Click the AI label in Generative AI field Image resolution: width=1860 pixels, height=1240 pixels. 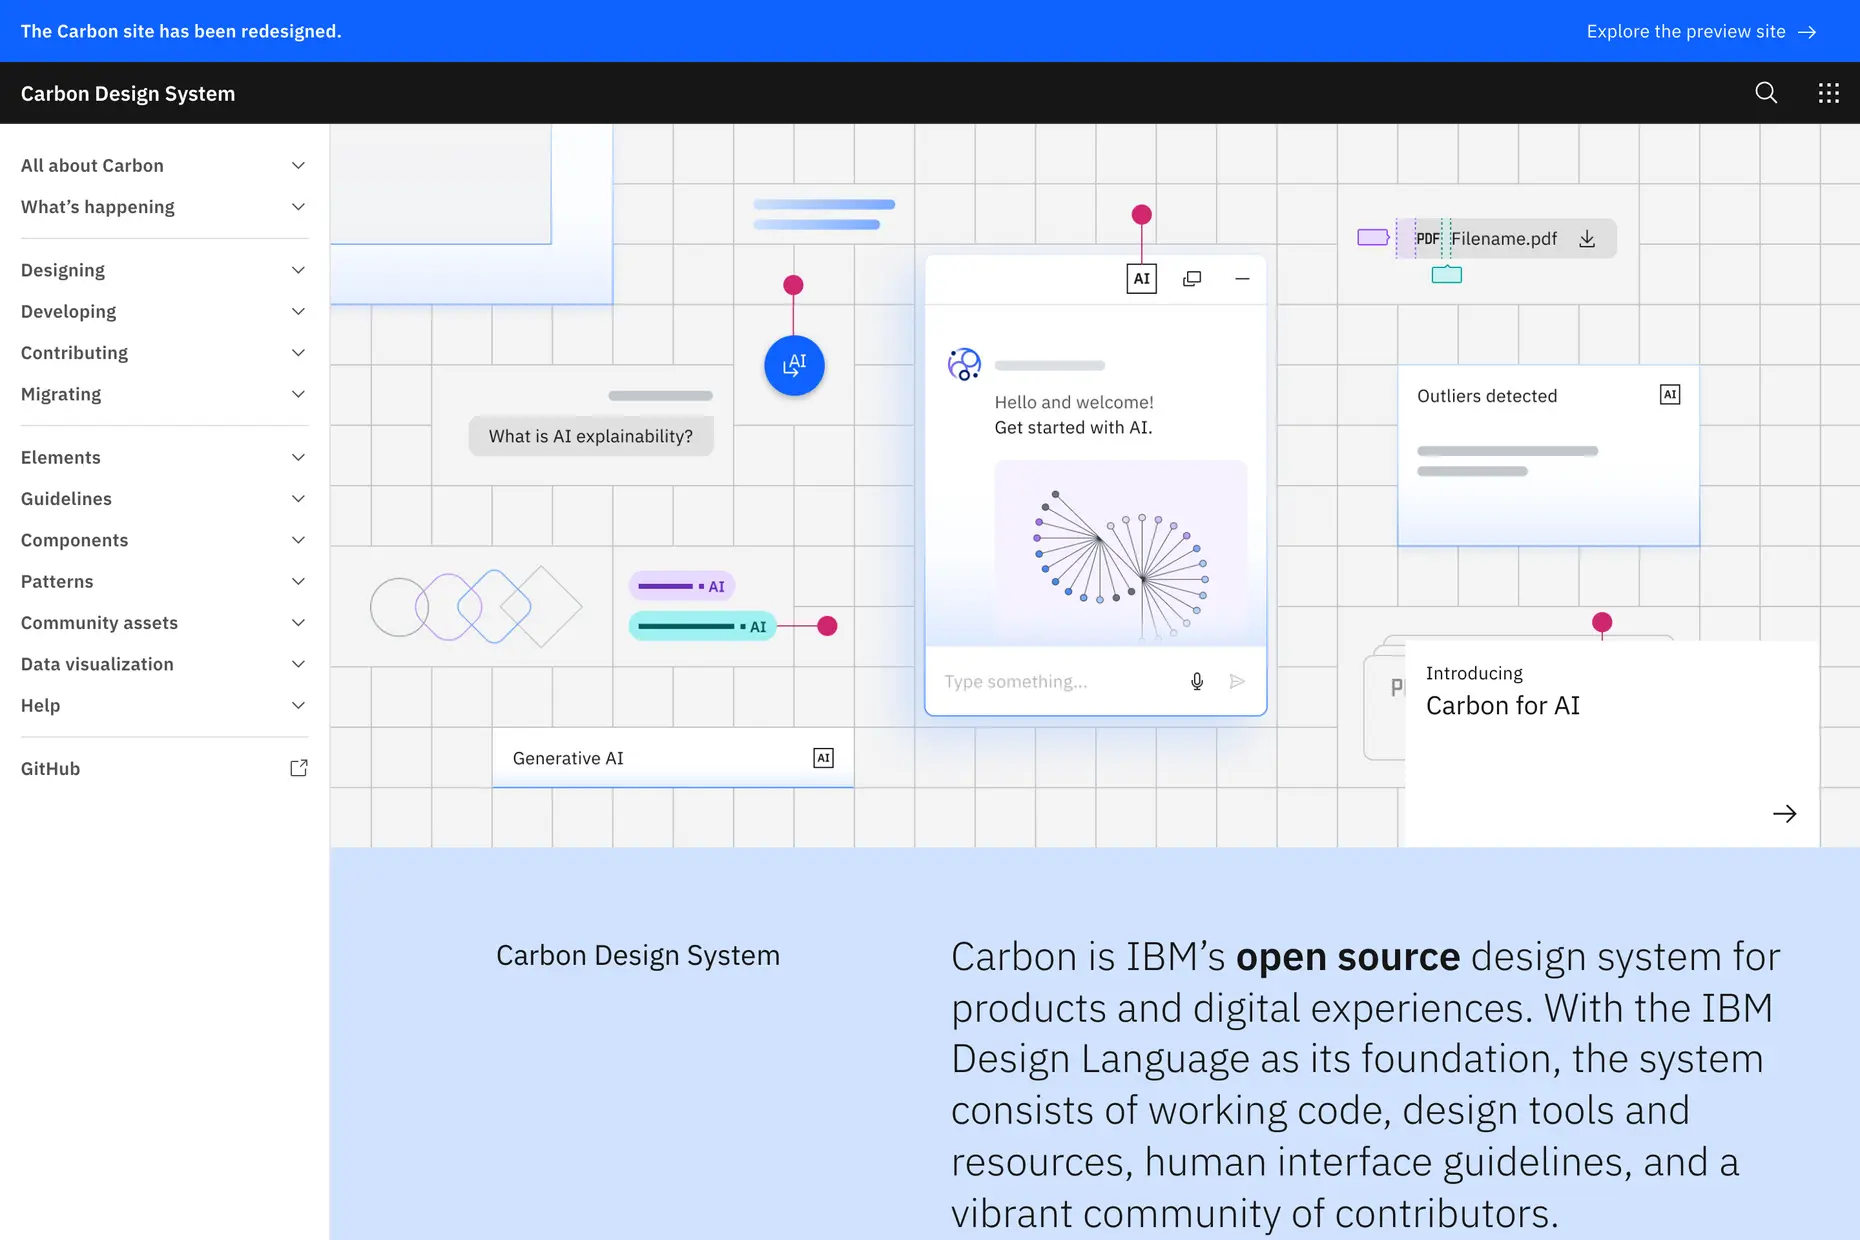click(823, 758)
